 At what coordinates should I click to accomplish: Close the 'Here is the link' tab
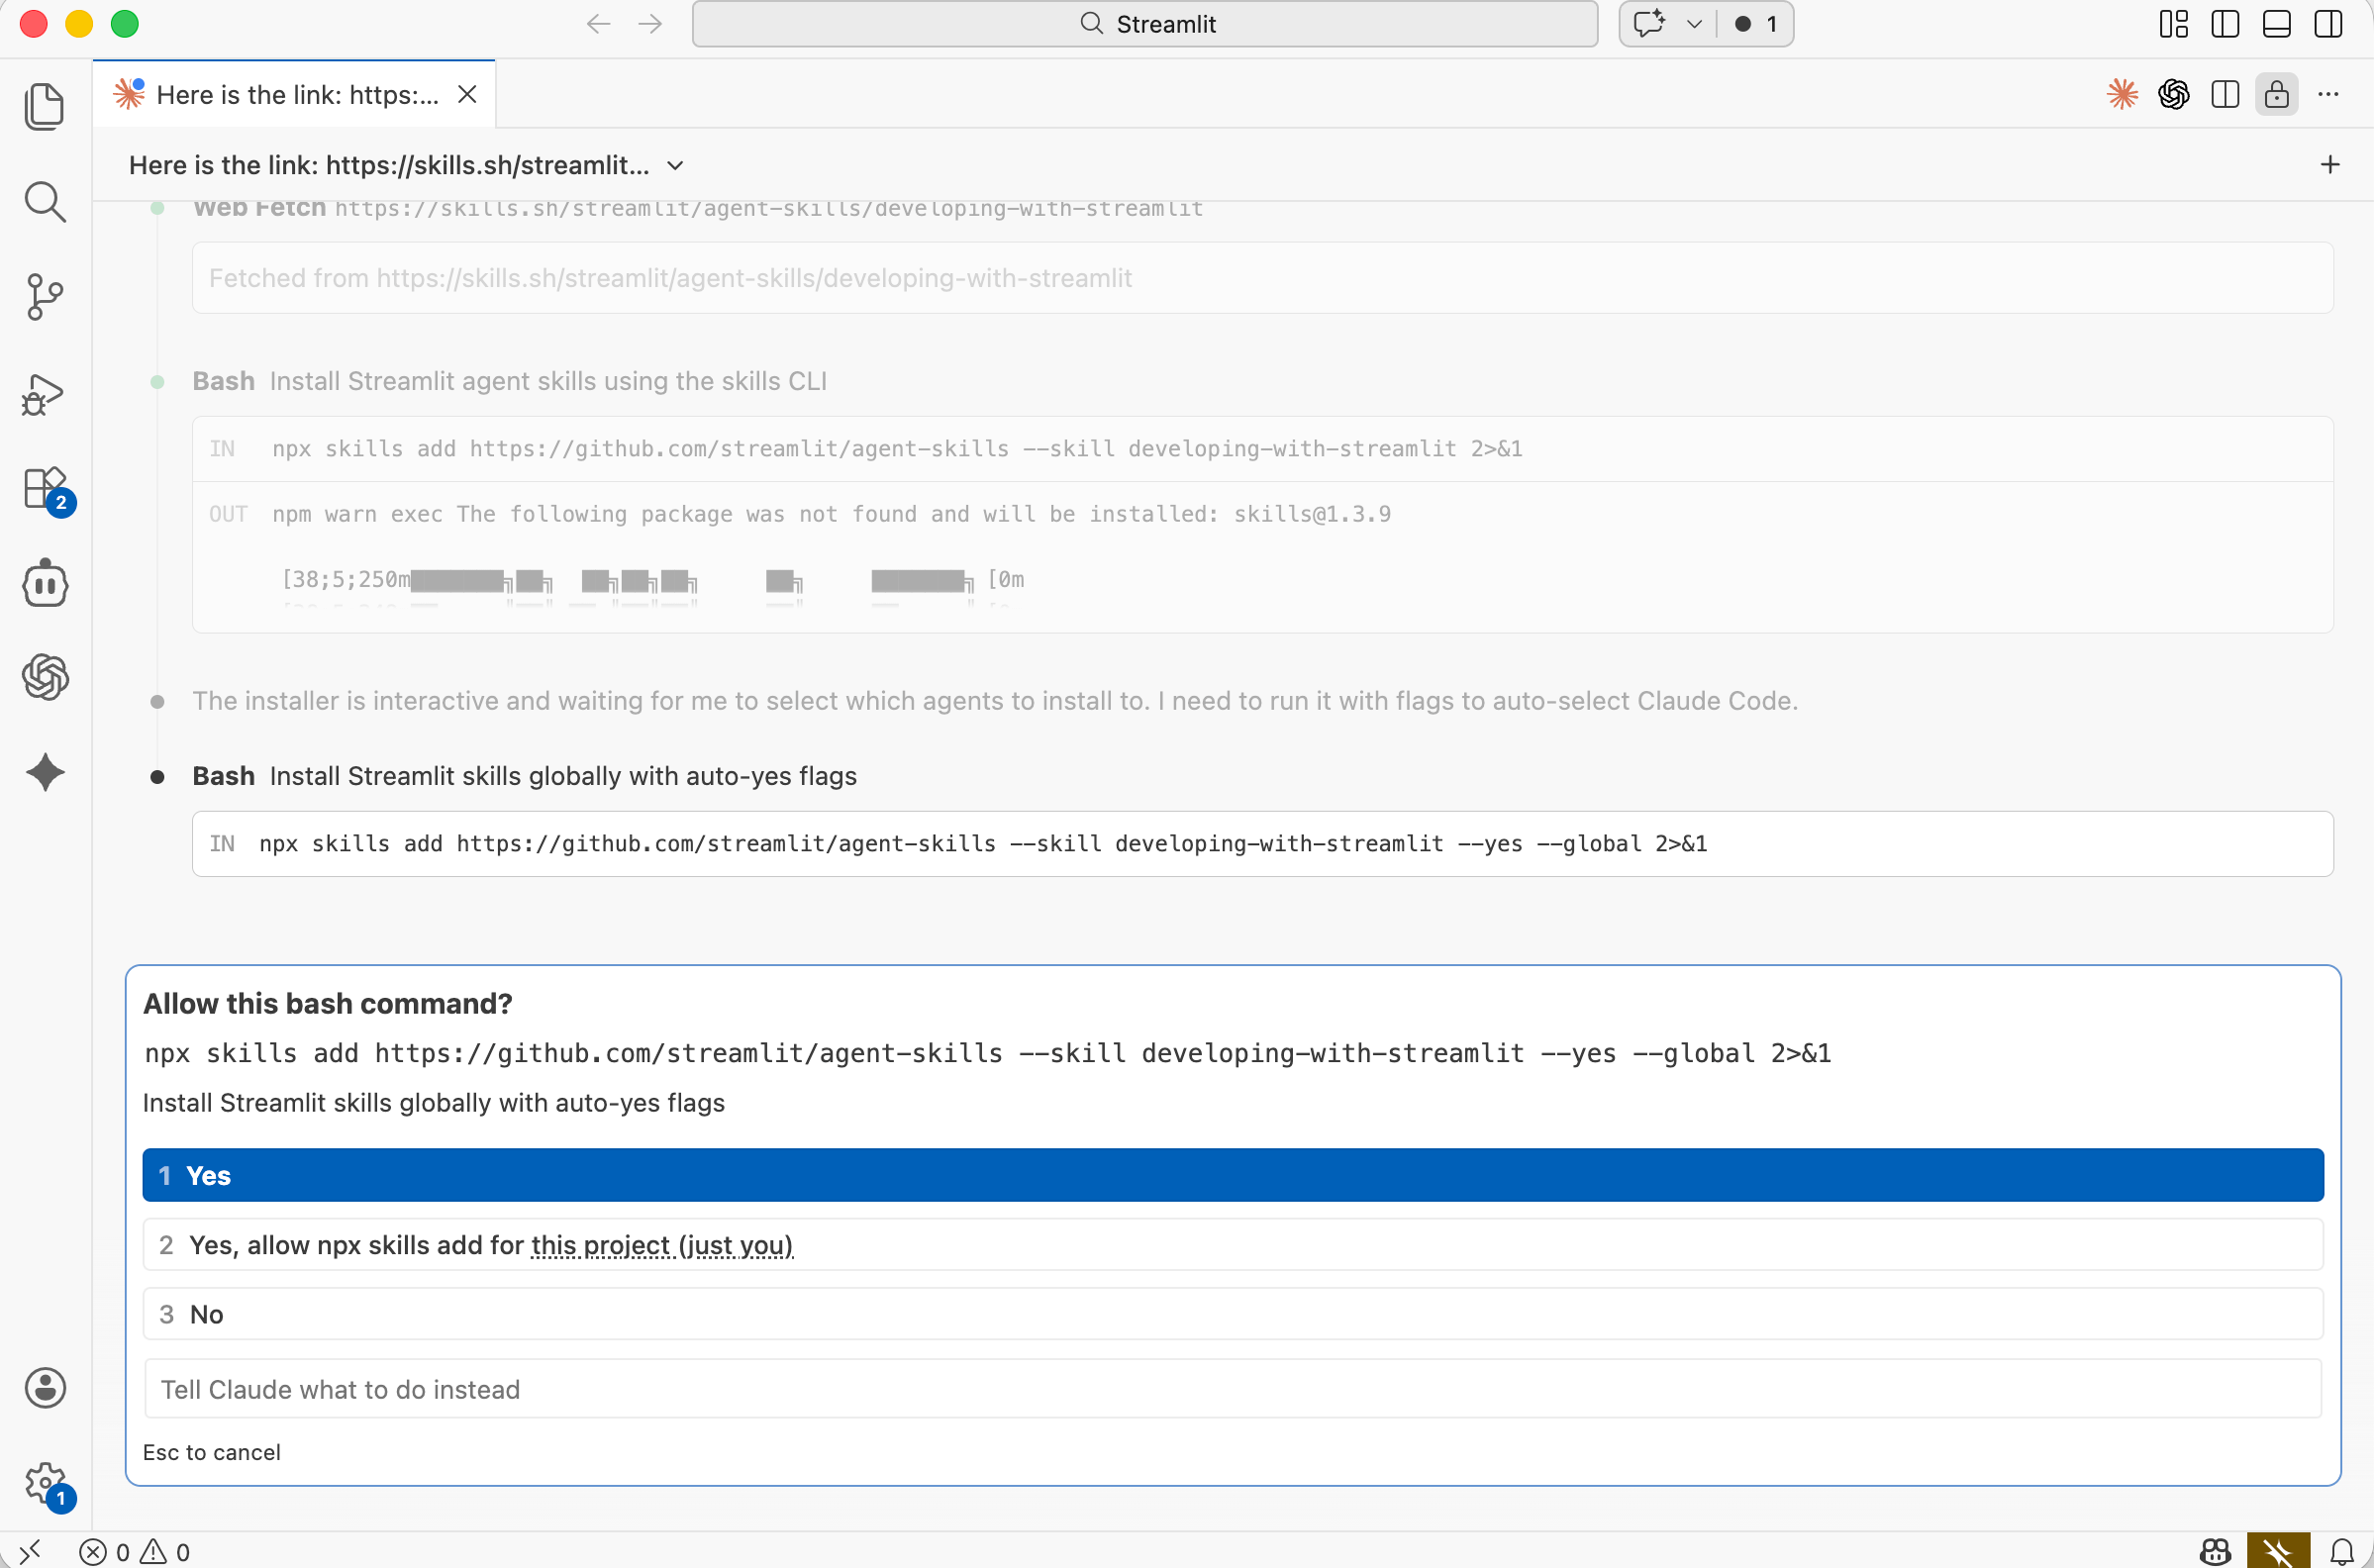(467, 94)
